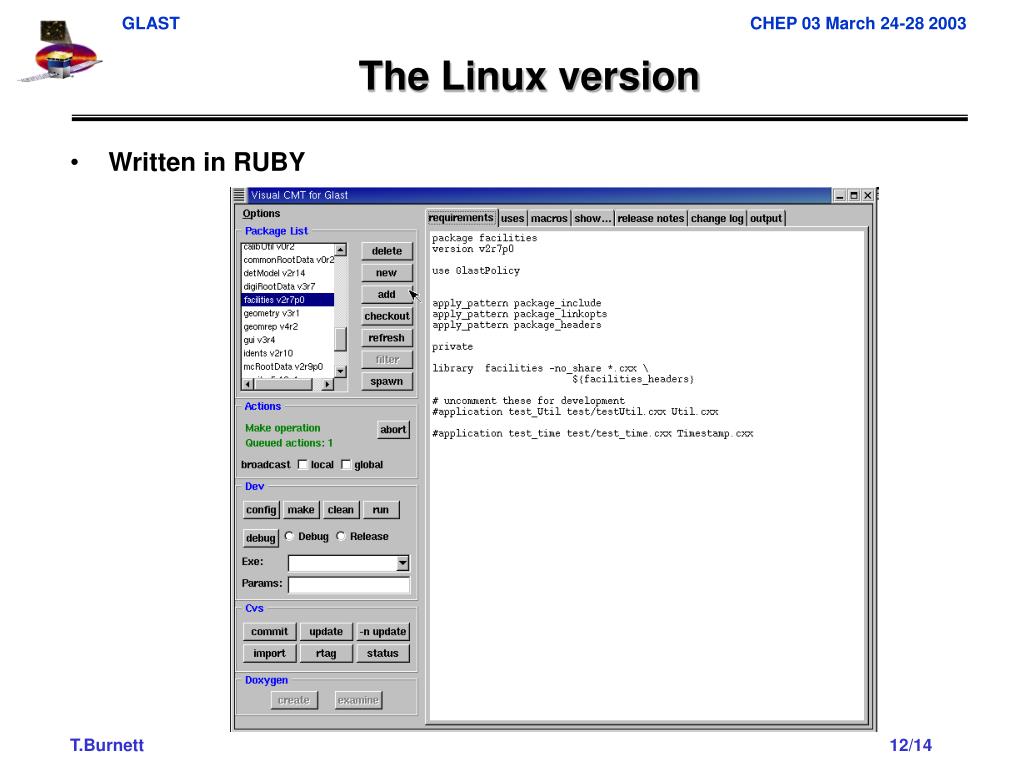Open the Exe dropdown list
1024x768 pixels.
403,562
